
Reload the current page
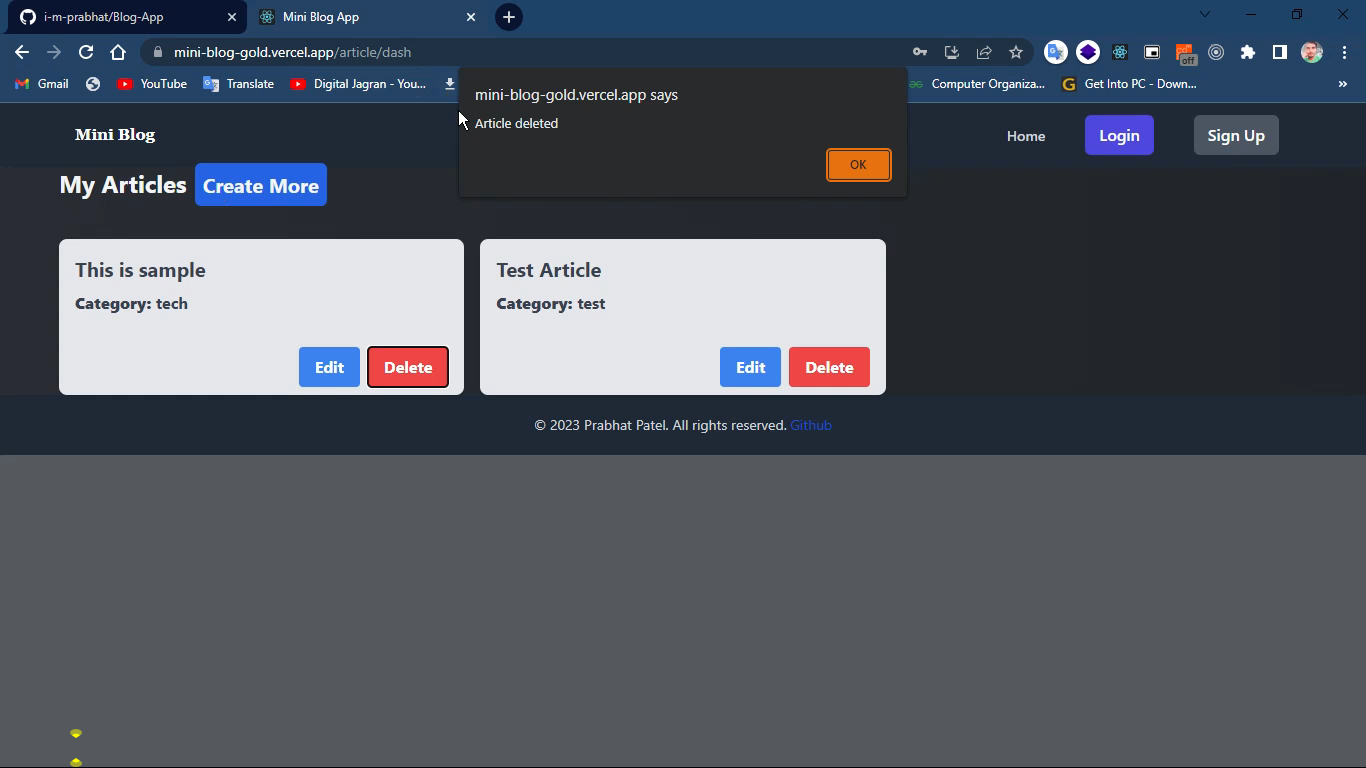[x=85, y=52]
